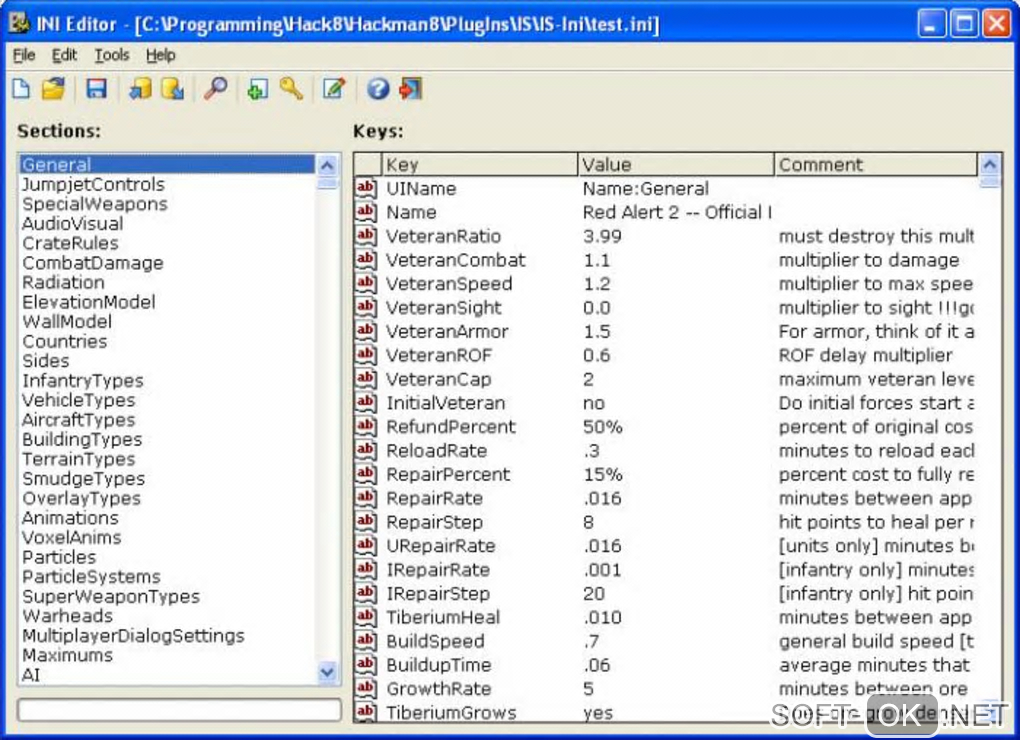Image resolution: width=1020 pixels, height=740 pixels.
Task: Click the yellow folder with down arrow icon
Action: point(172,88)
